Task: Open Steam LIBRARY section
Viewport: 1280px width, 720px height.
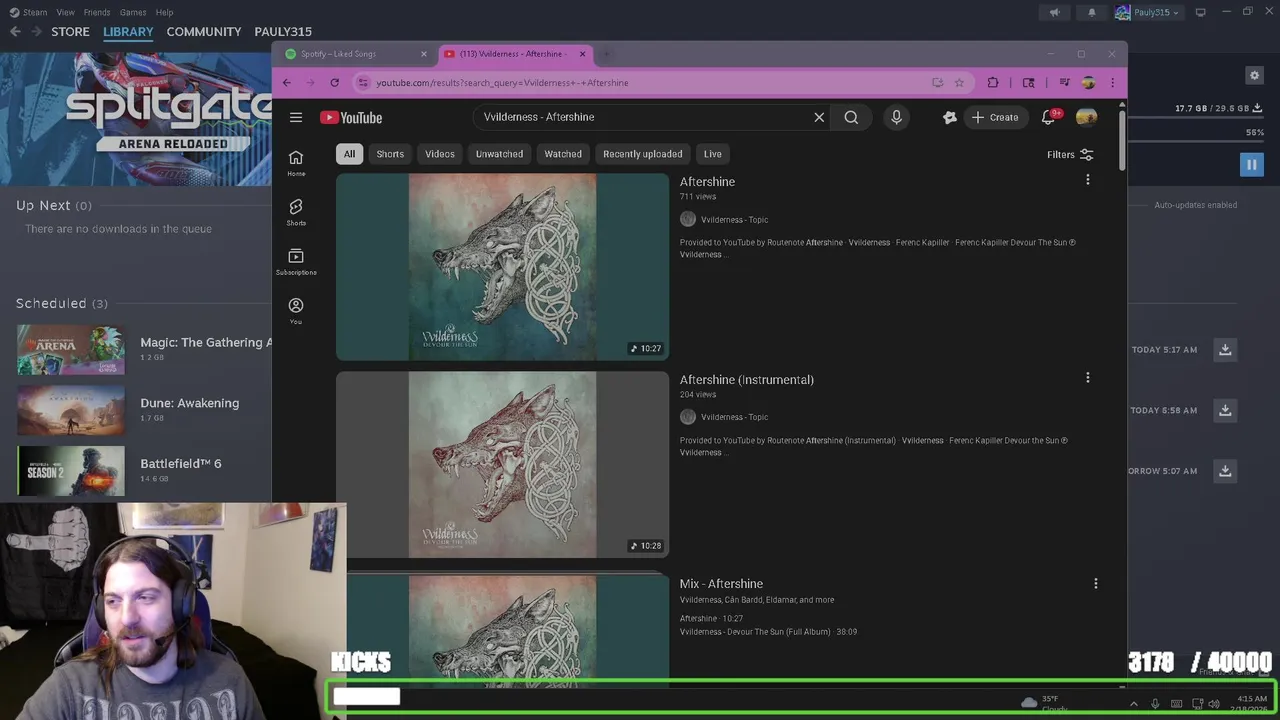Action: coord(128,31)
